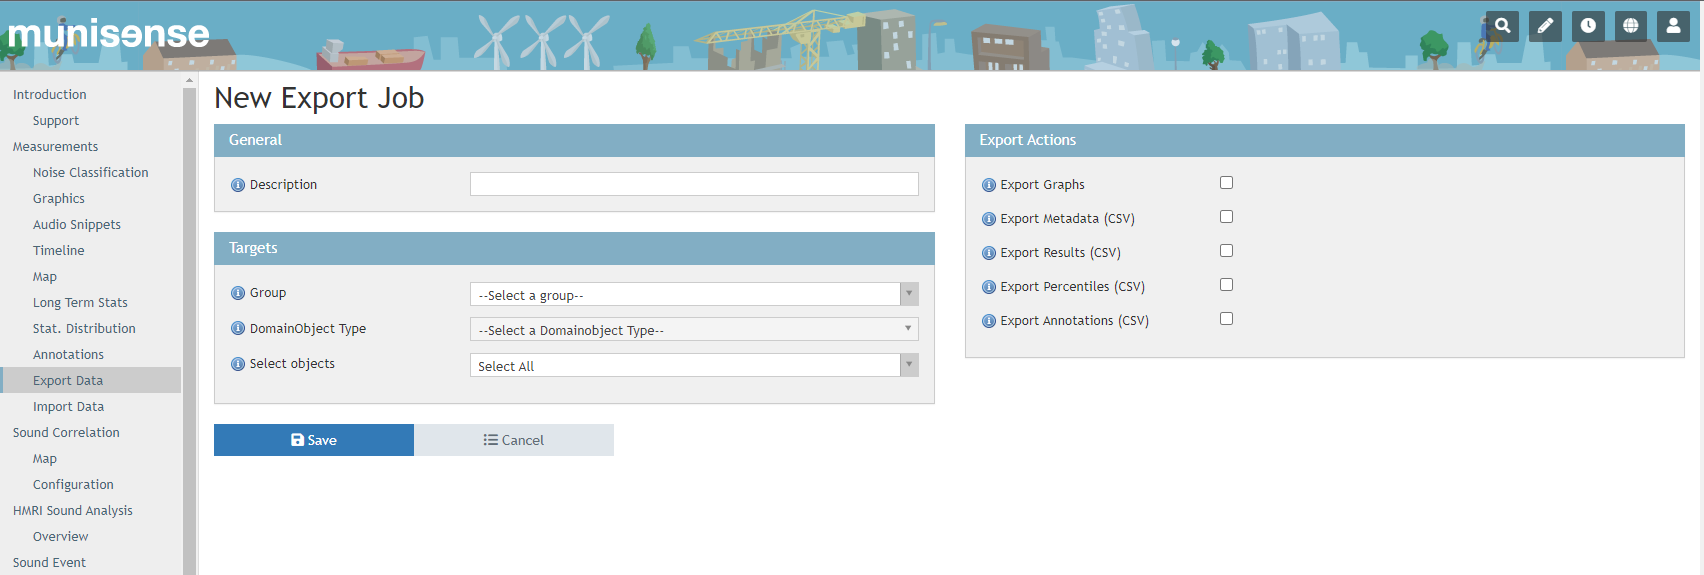Click the Description text input field
Image resolution: width=1704 pixels, height=575 pixels.
694,184
